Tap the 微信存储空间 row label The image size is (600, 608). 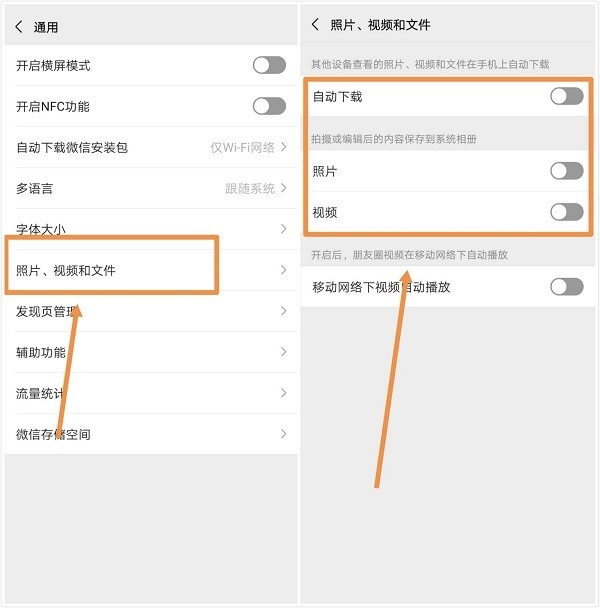point(53,434)
